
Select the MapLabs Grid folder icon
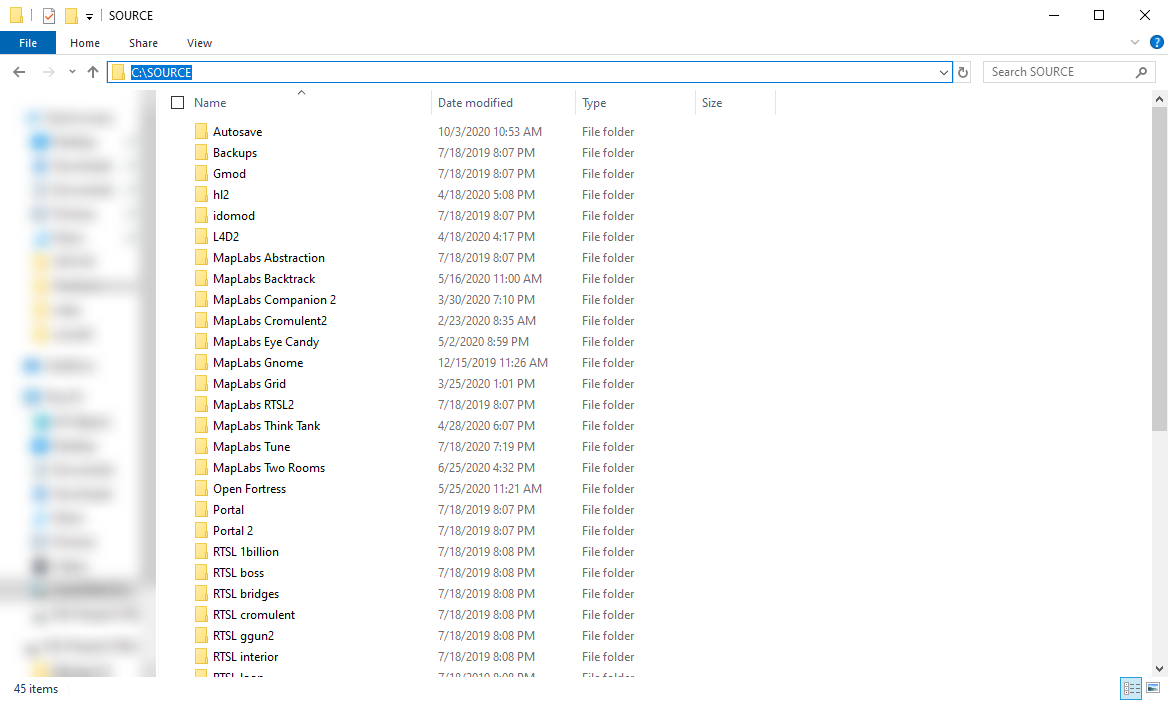point(201,384)
